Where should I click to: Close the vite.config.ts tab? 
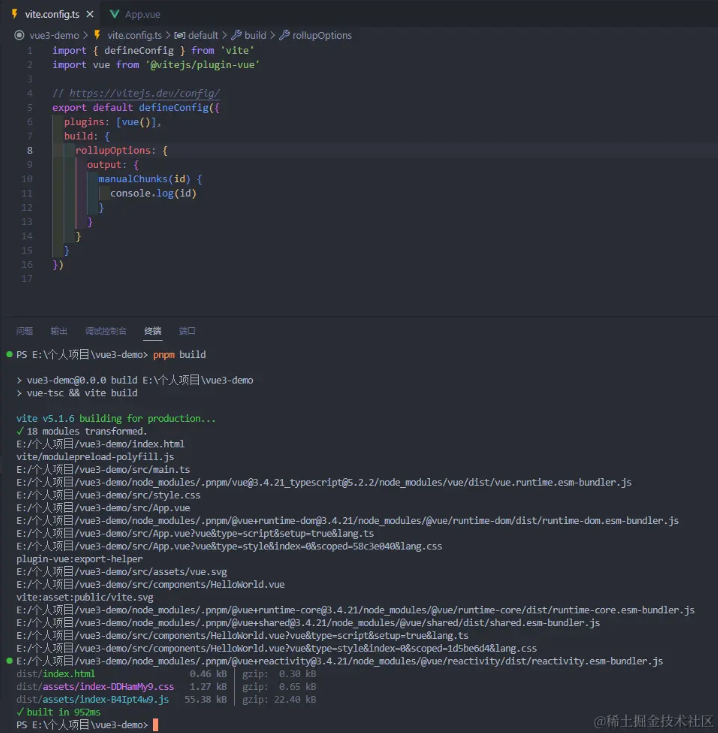tap(90, 14)
